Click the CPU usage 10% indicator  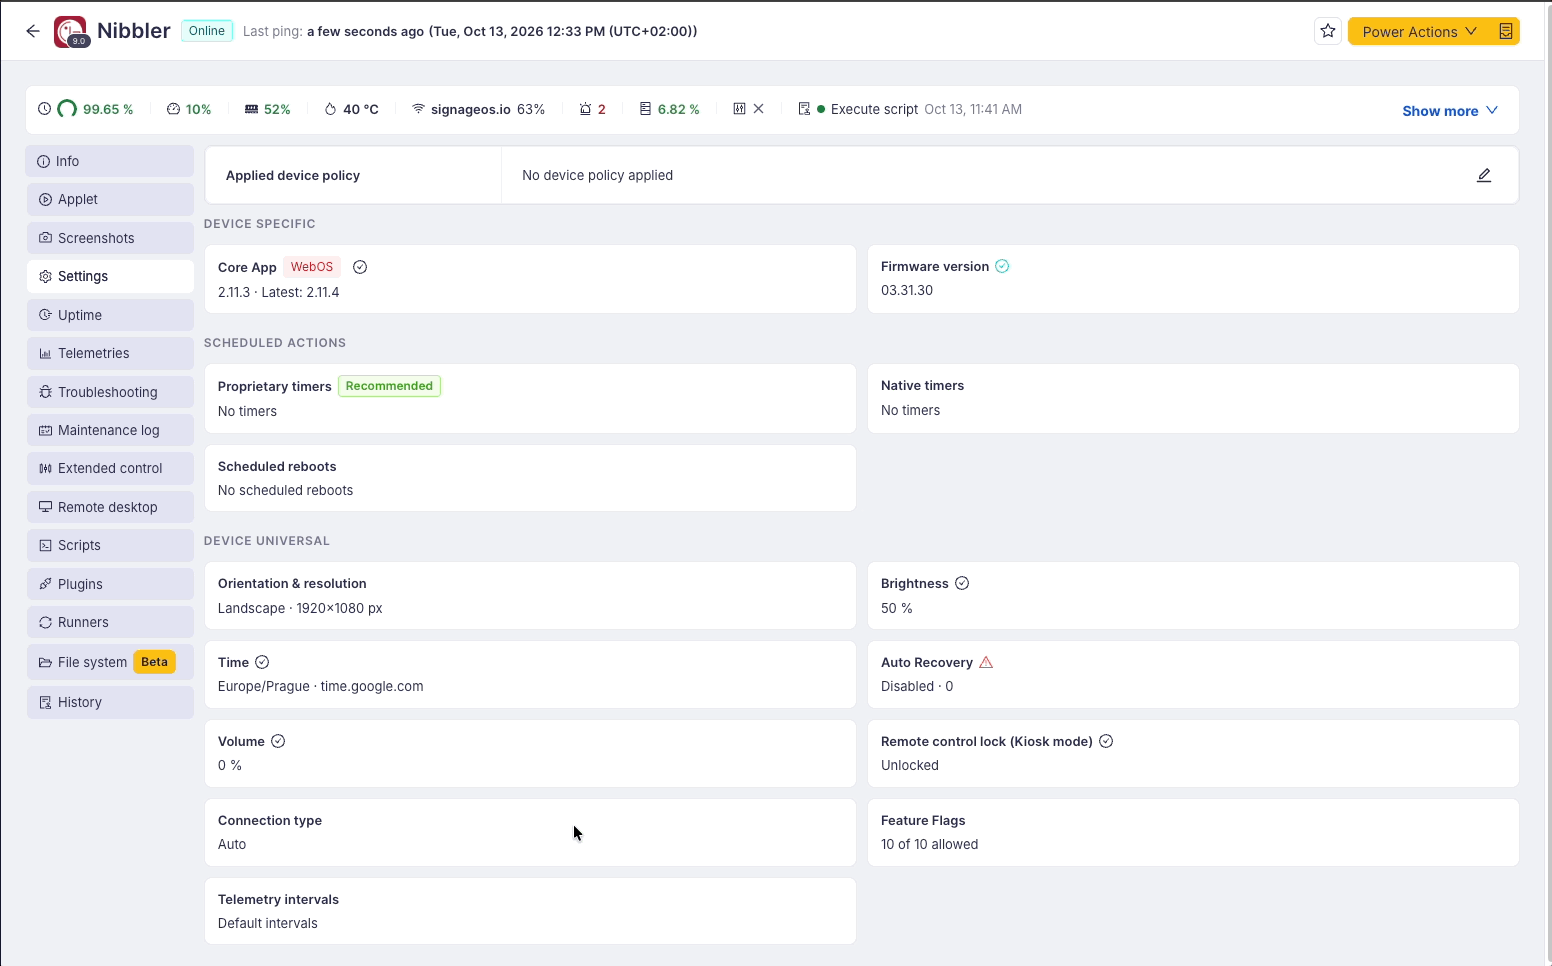[189, 109]
